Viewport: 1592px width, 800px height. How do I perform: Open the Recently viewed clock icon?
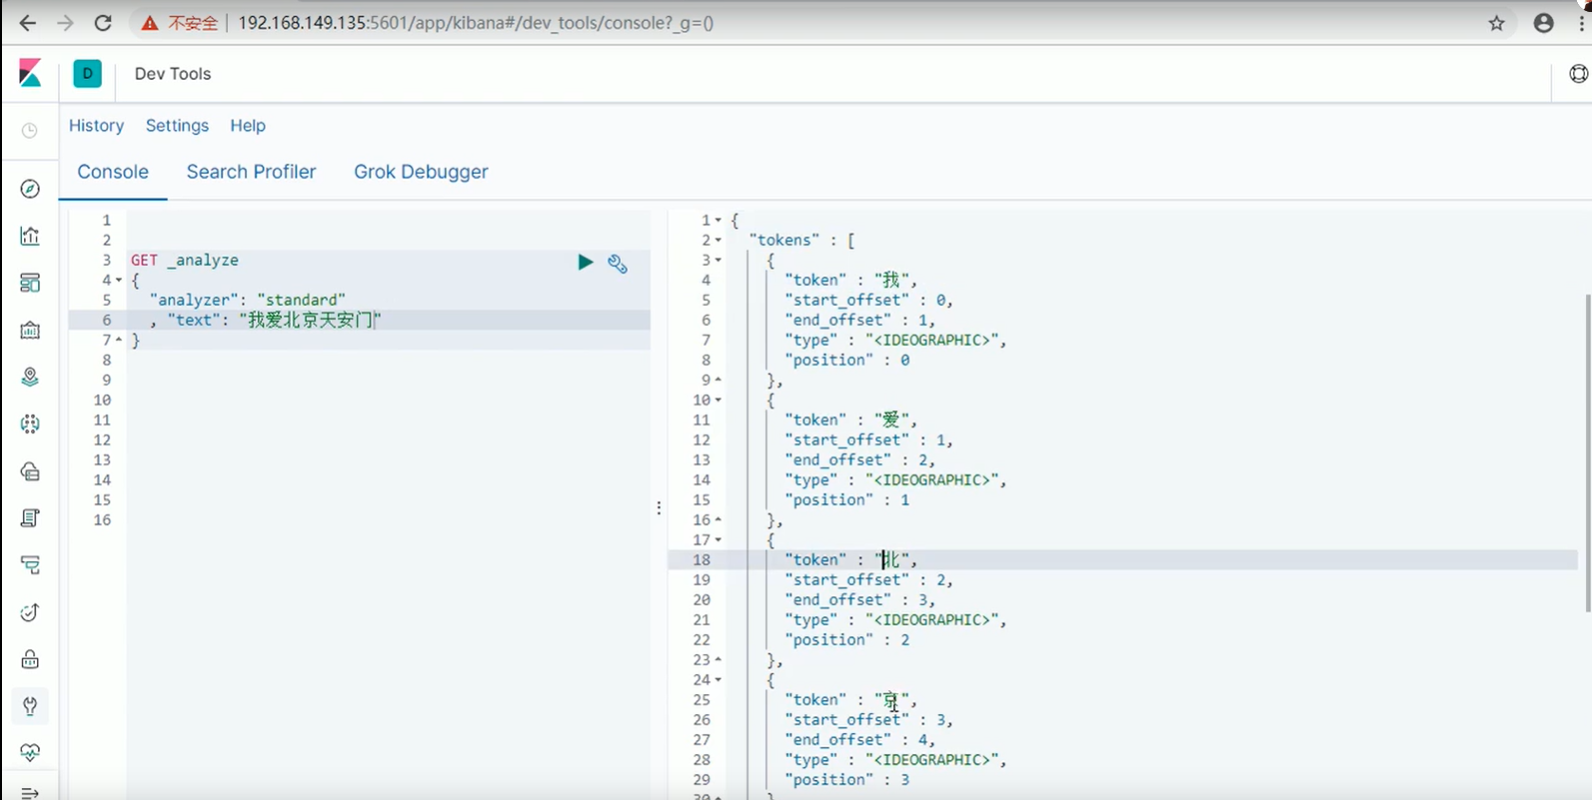tap(30, 130)
